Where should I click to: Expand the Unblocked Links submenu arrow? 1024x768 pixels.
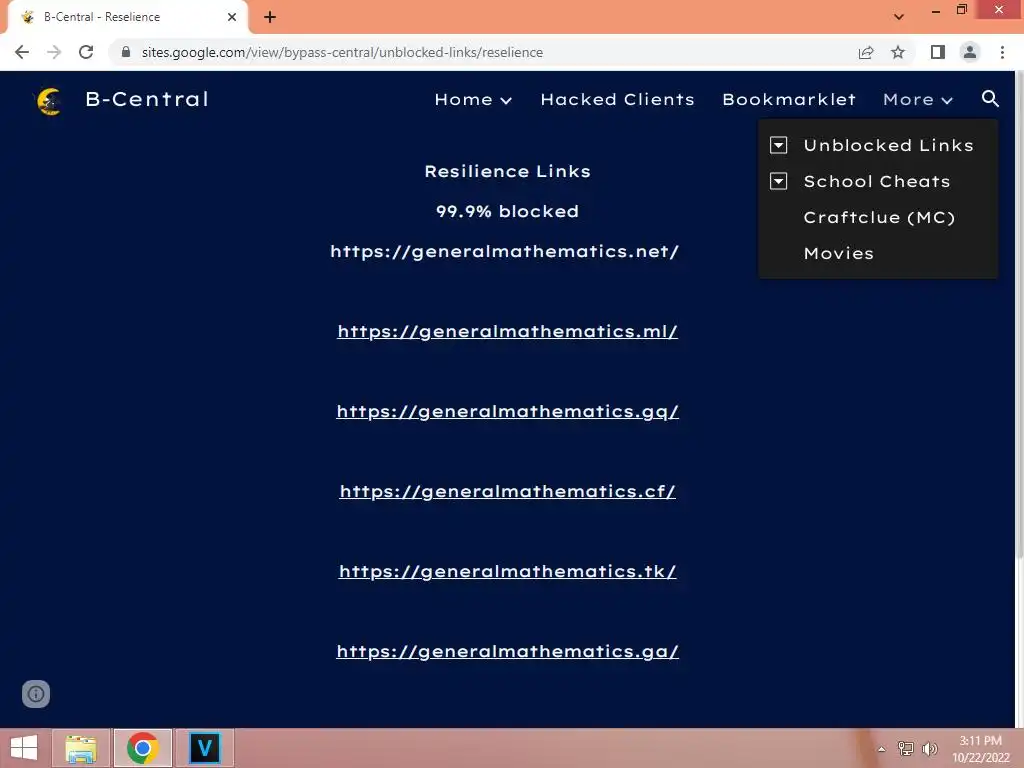(x=778, y=145)
